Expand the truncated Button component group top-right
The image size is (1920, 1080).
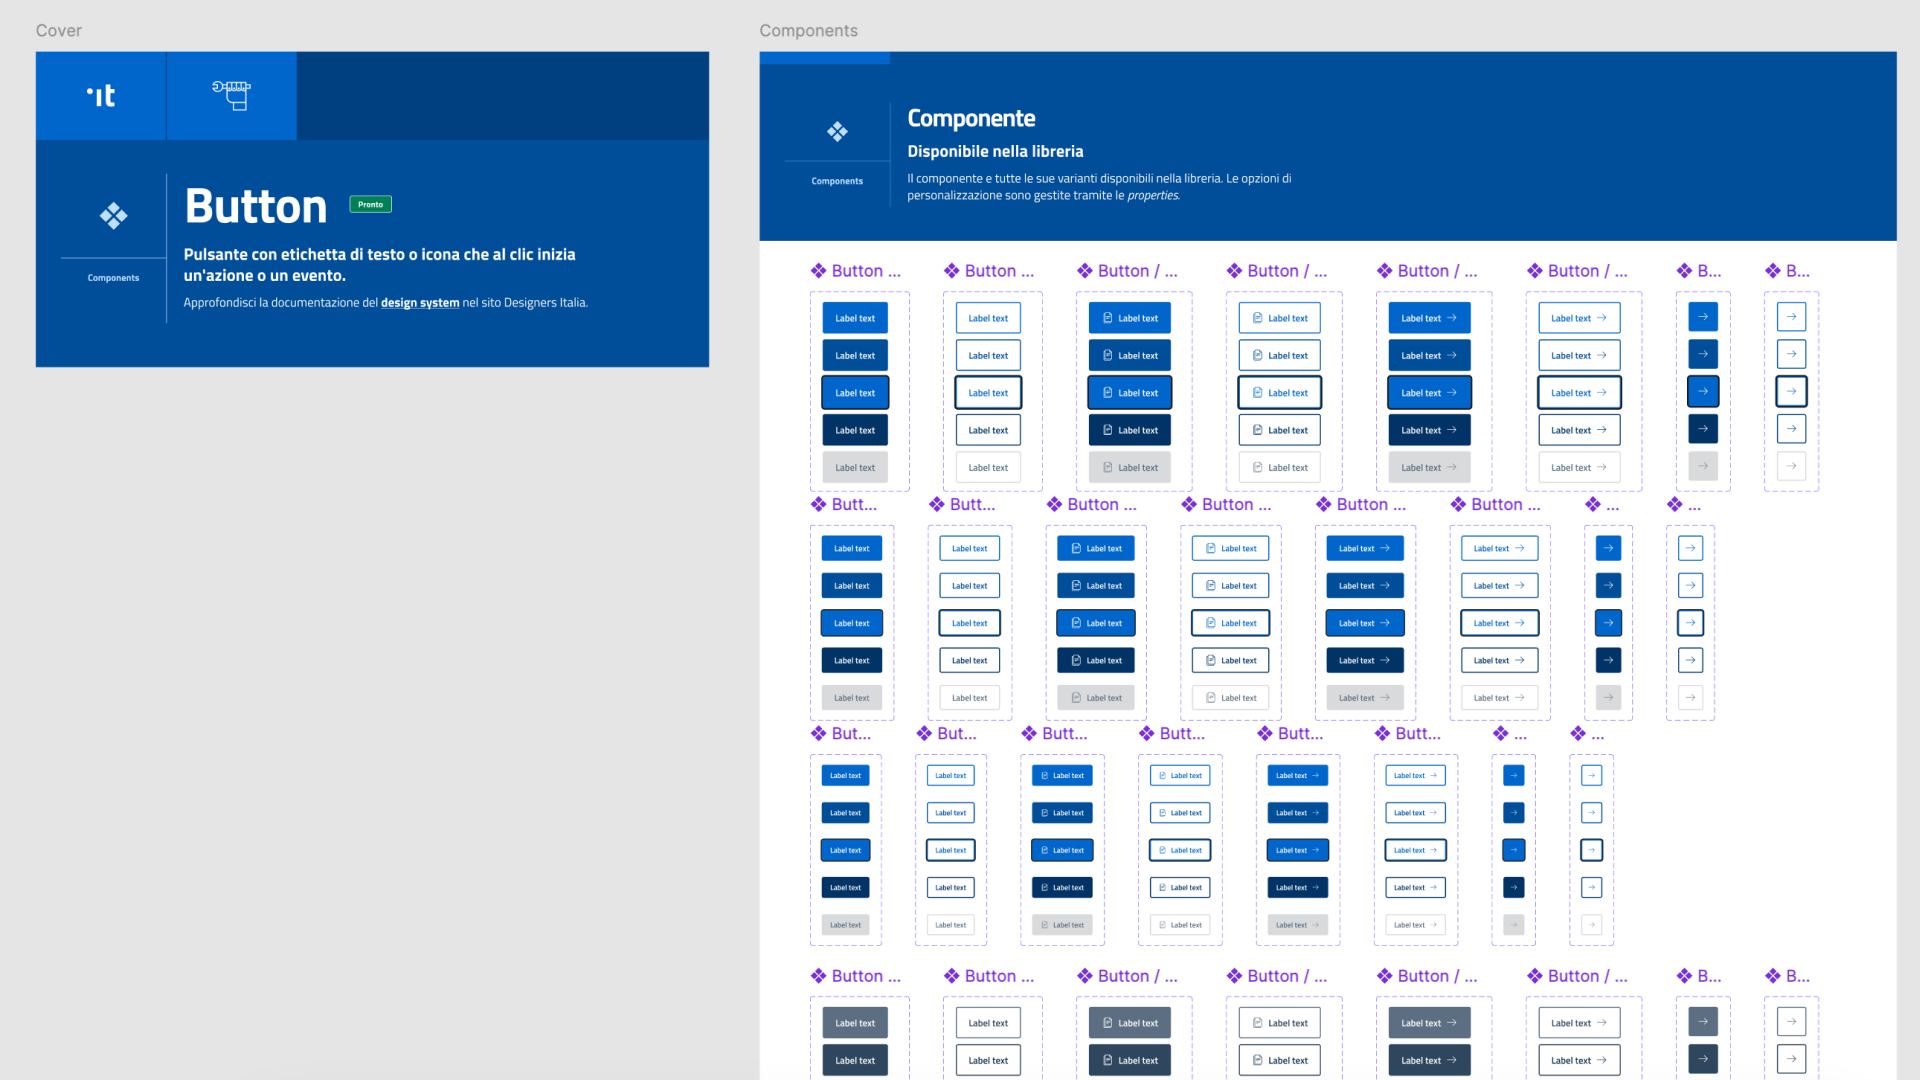coord(1787,268)
